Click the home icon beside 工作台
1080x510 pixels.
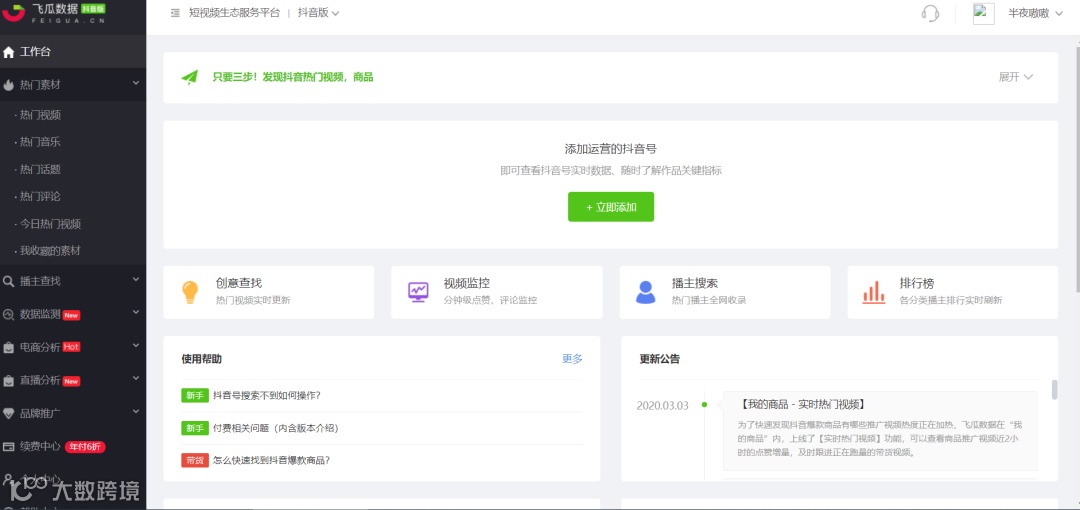[x=9, y=52]
